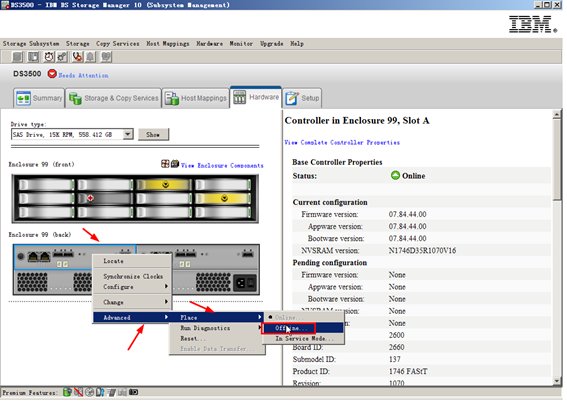567x402 pixels.
Task: Click the bell toolbar icon
Action: pos(90,57)
